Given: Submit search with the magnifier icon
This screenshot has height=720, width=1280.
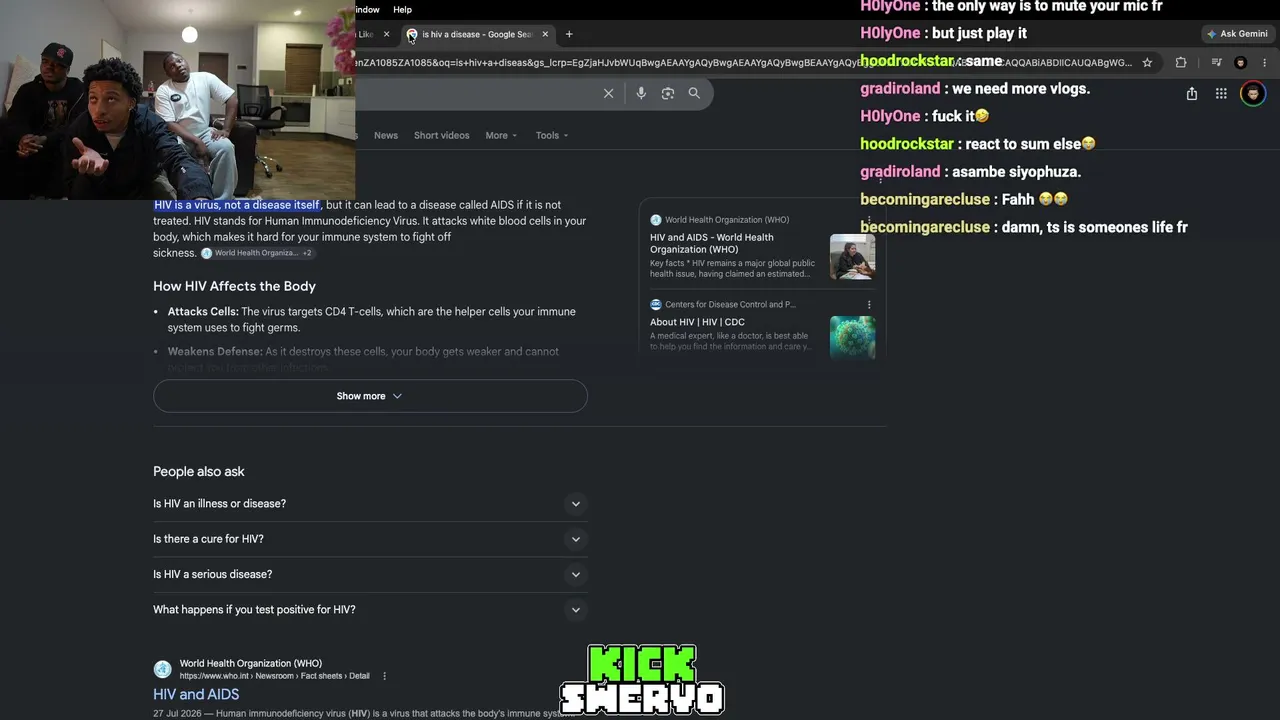Looking at the screenshot, I should 694,93.
